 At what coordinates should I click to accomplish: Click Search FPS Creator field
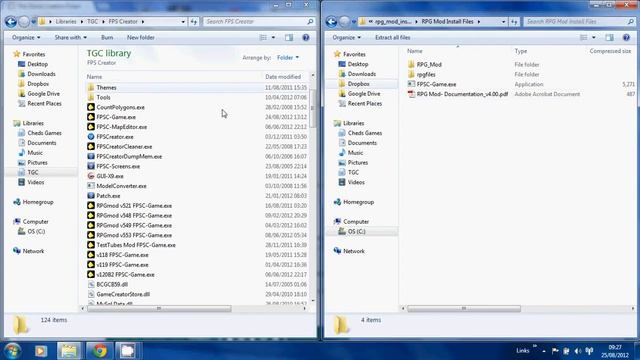click(259, 22)
